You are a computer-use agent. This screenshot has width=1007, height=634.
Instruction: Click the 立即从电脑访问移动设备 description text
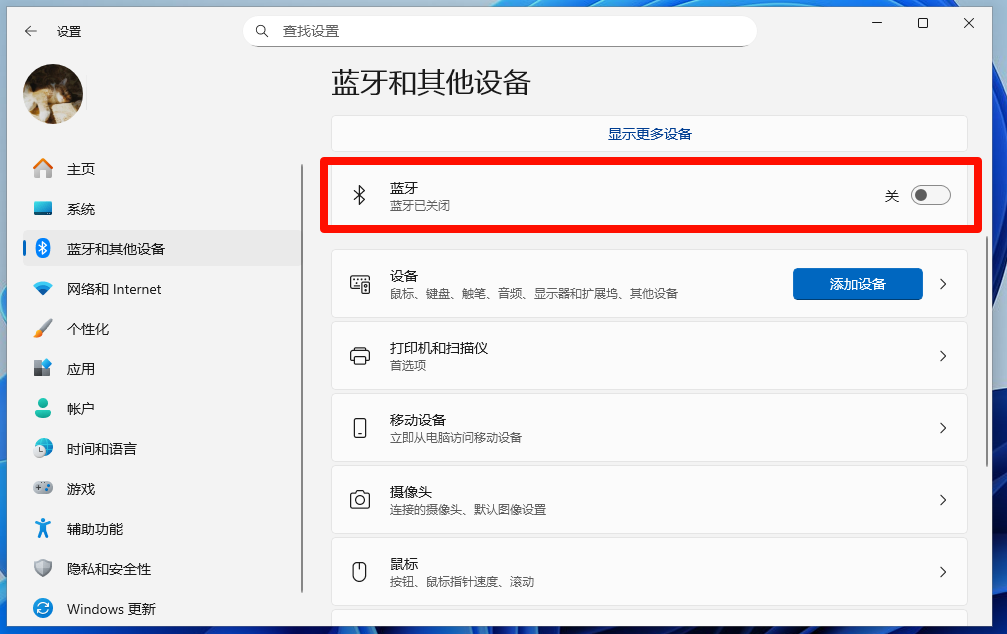click(x=455, y=437)
